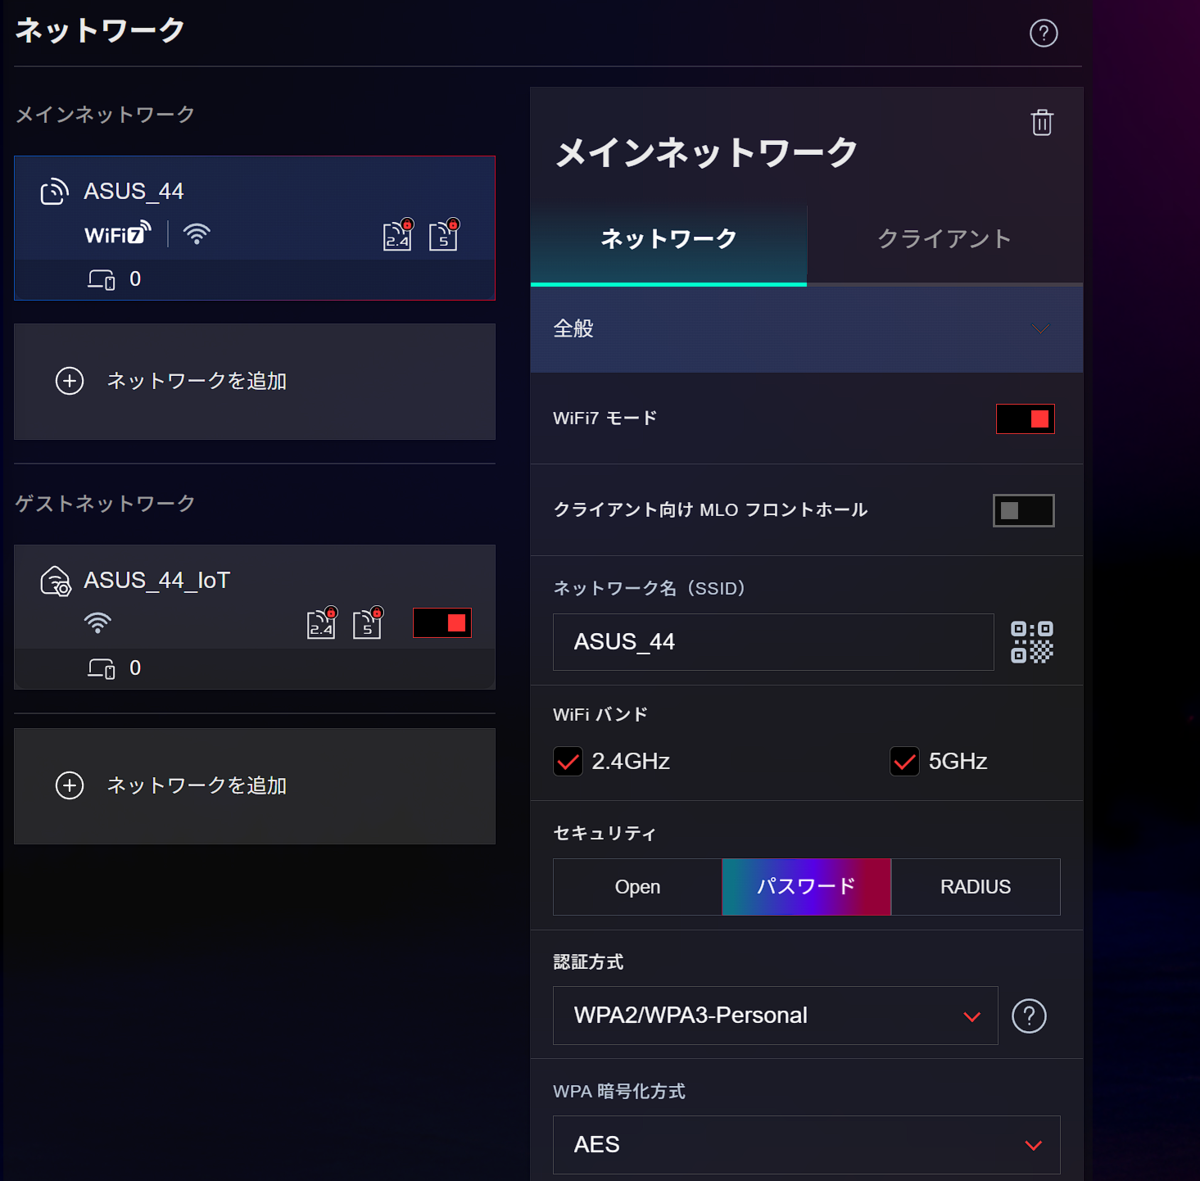1200x1181 pixels.
Task: Click the trash icon to delete main network
Action: 1042,122
